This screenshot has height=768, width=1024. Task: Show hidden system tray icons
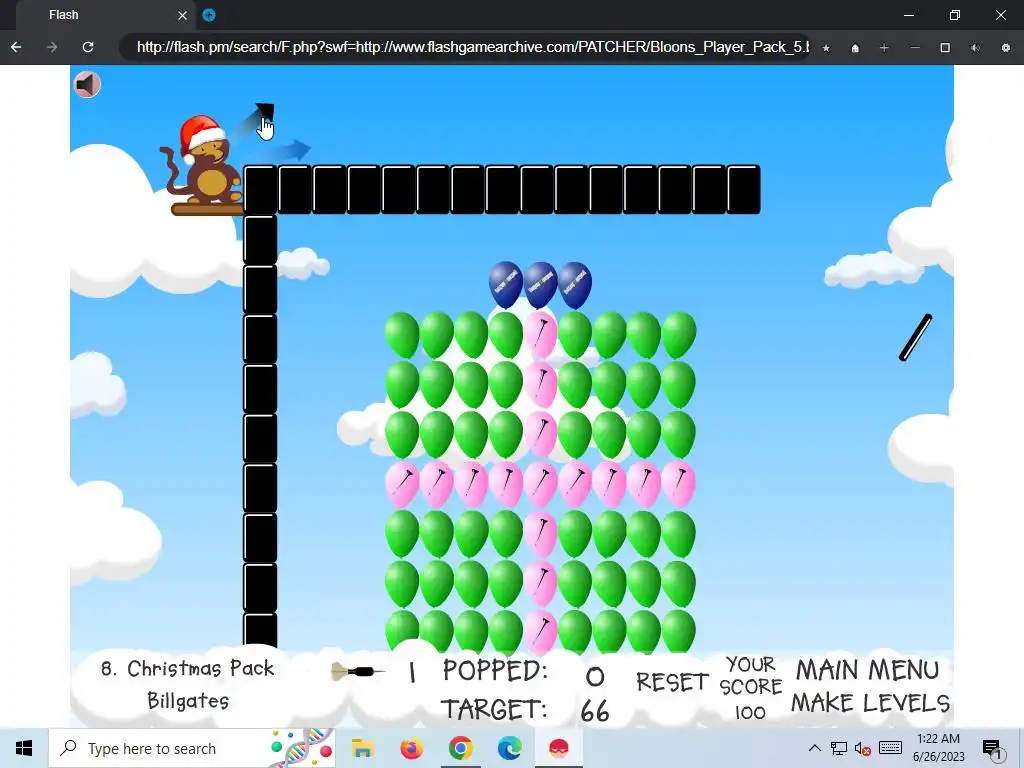click(814, 748)
